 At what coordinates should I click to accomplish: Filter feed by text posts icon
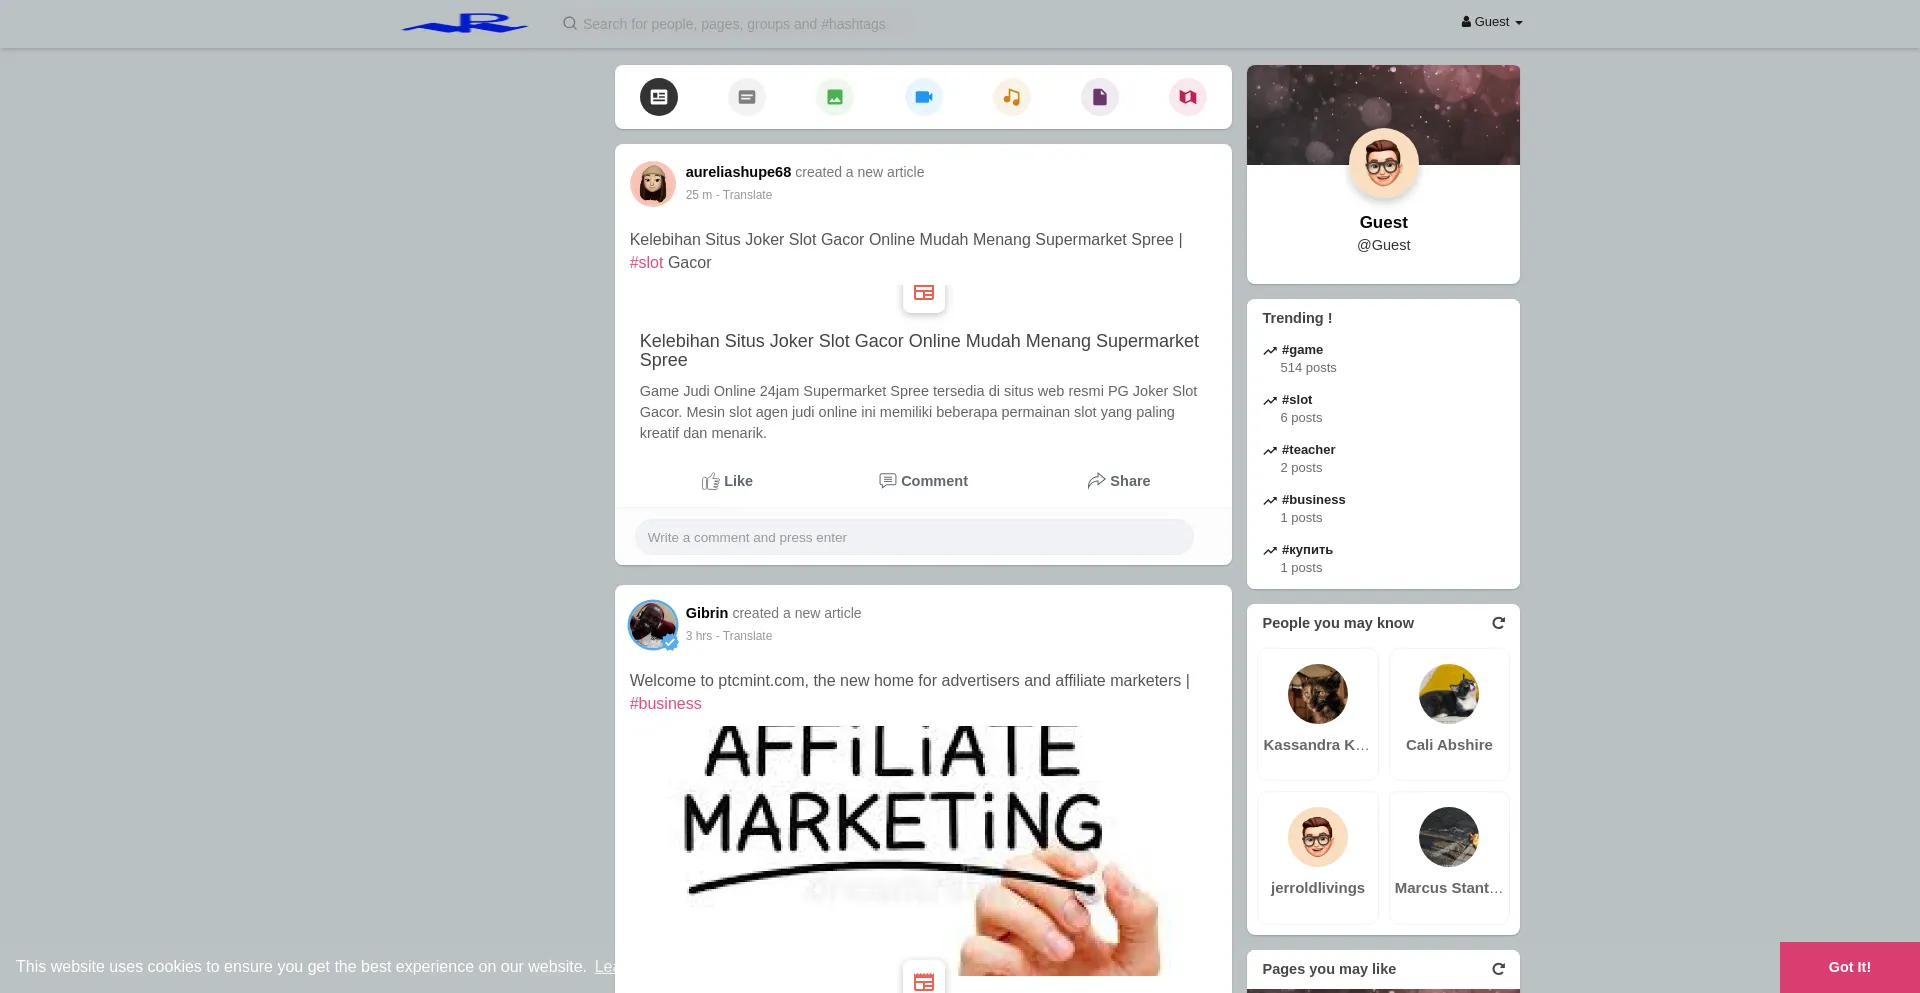pyautogui.click(x=746, y=97)
